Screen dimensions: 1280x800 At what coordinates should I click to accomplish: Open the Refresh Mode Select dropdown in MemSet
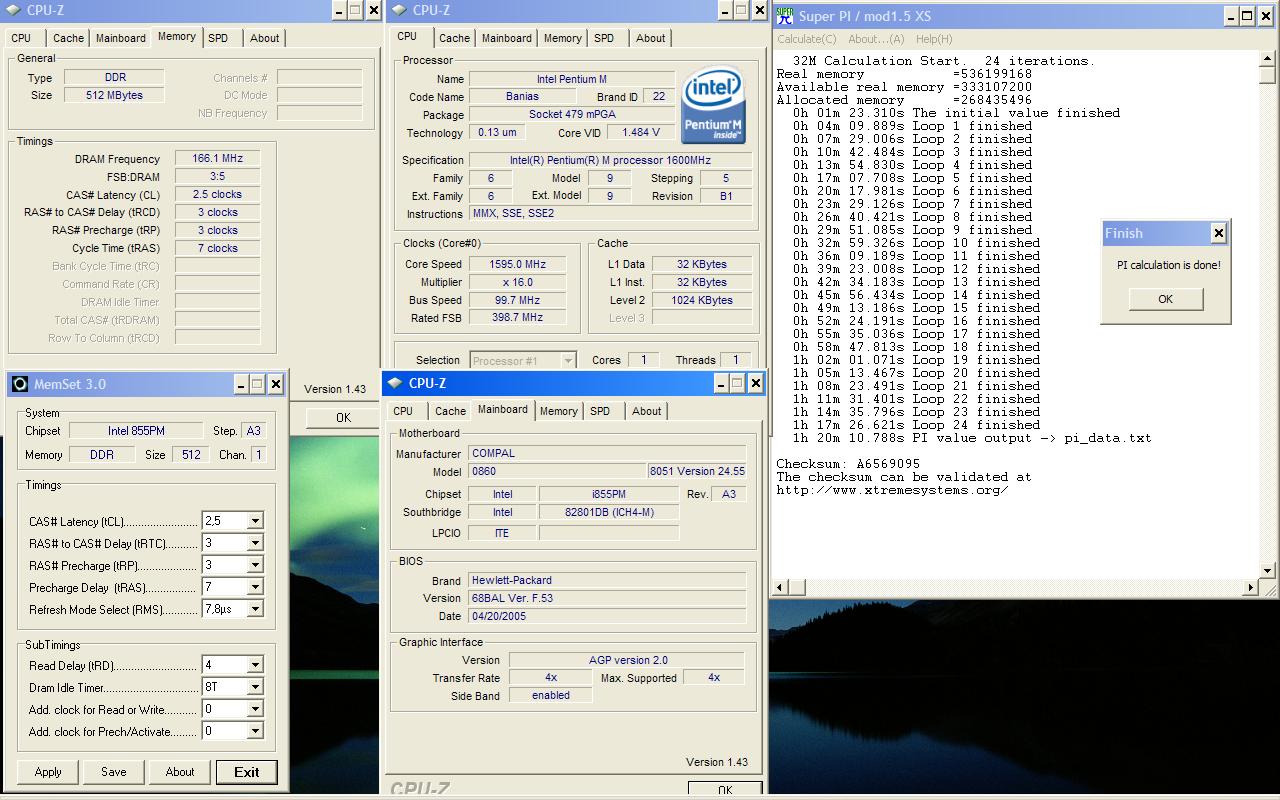pyautogui.click(x=255, y=609)
